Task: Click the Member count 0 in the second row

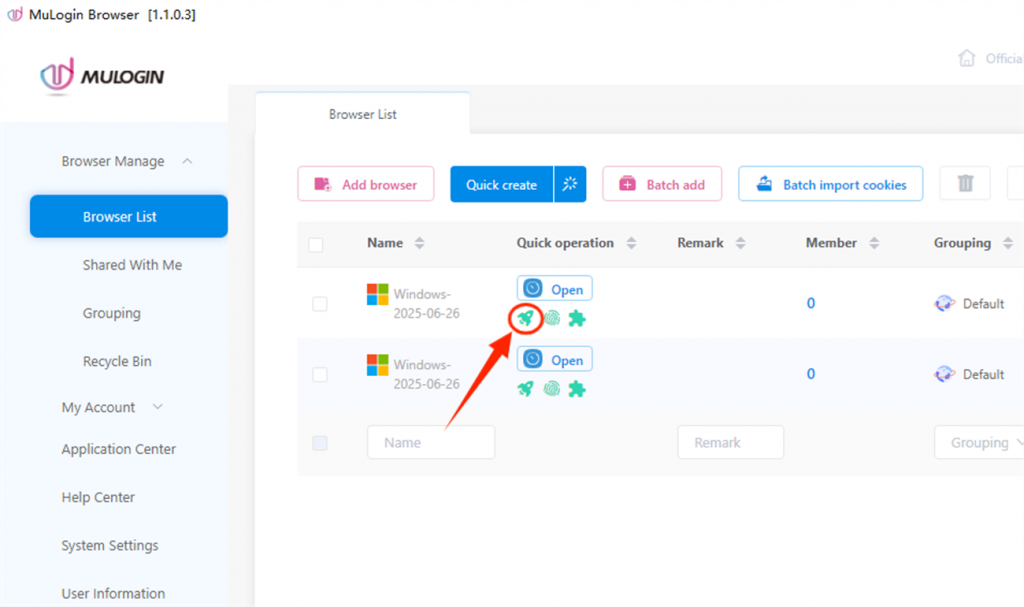Action: tap(810, 374)
